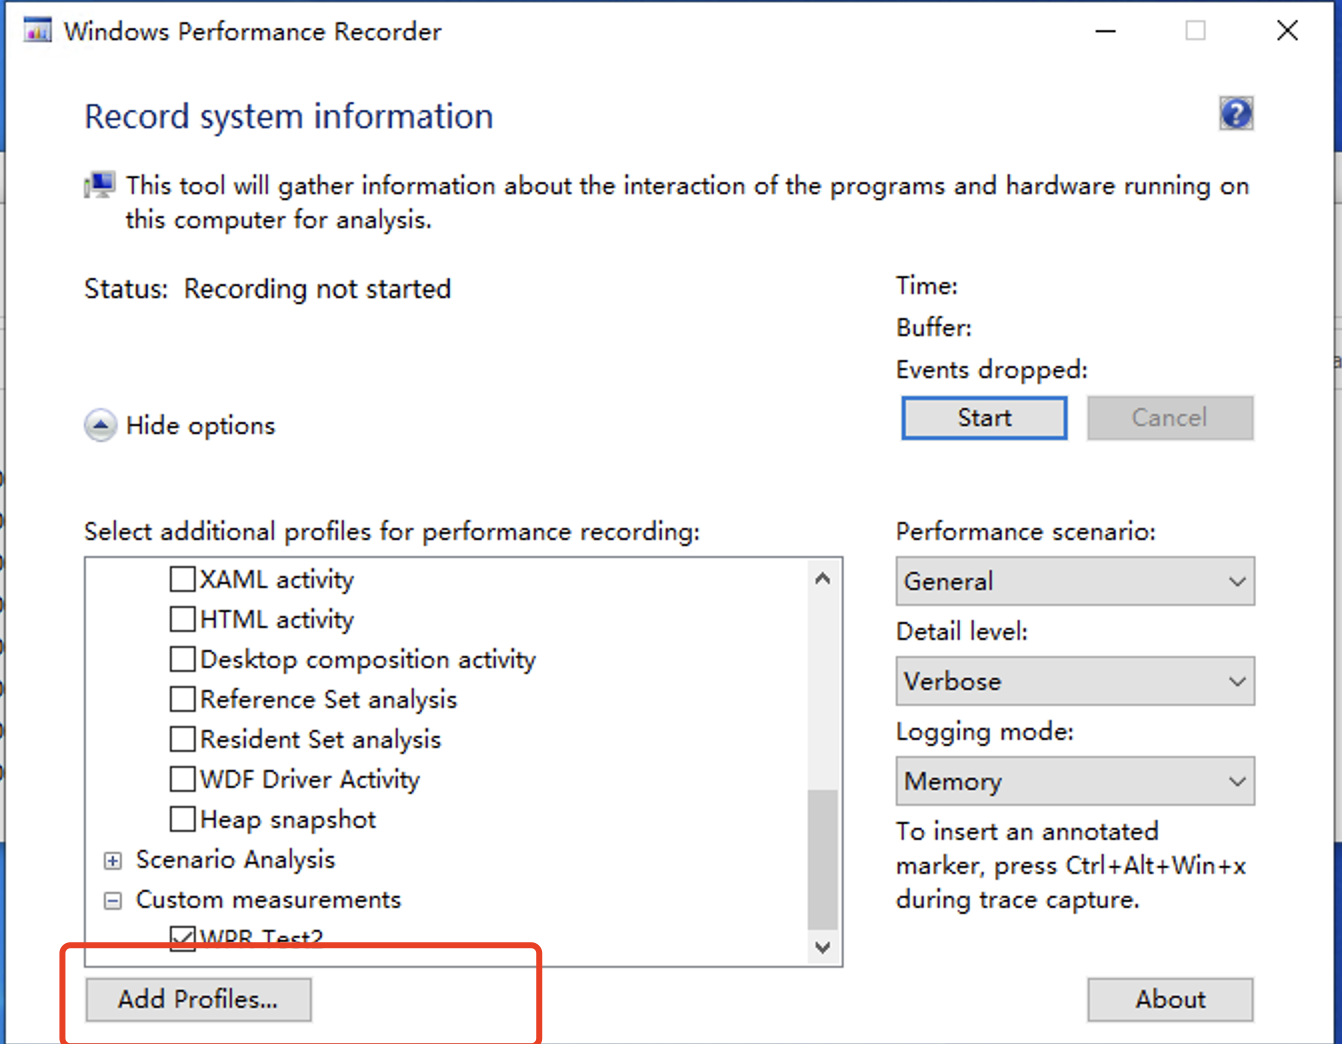The image size is (1342, 1044).
Task: Check the WDF Driver Activity box
Action: click(182, 780)
